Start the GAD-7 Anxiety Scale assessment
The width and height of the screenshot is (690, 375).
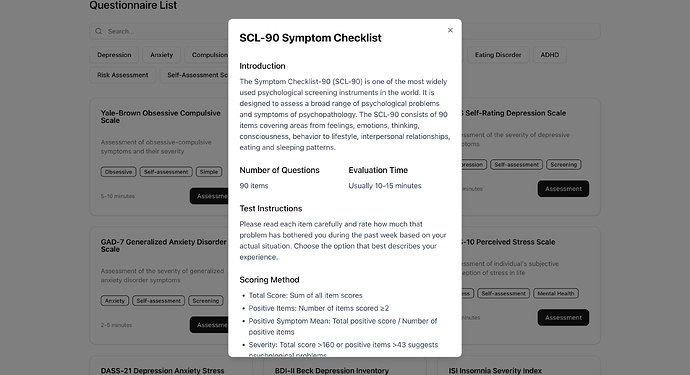(x=209, y=325)
